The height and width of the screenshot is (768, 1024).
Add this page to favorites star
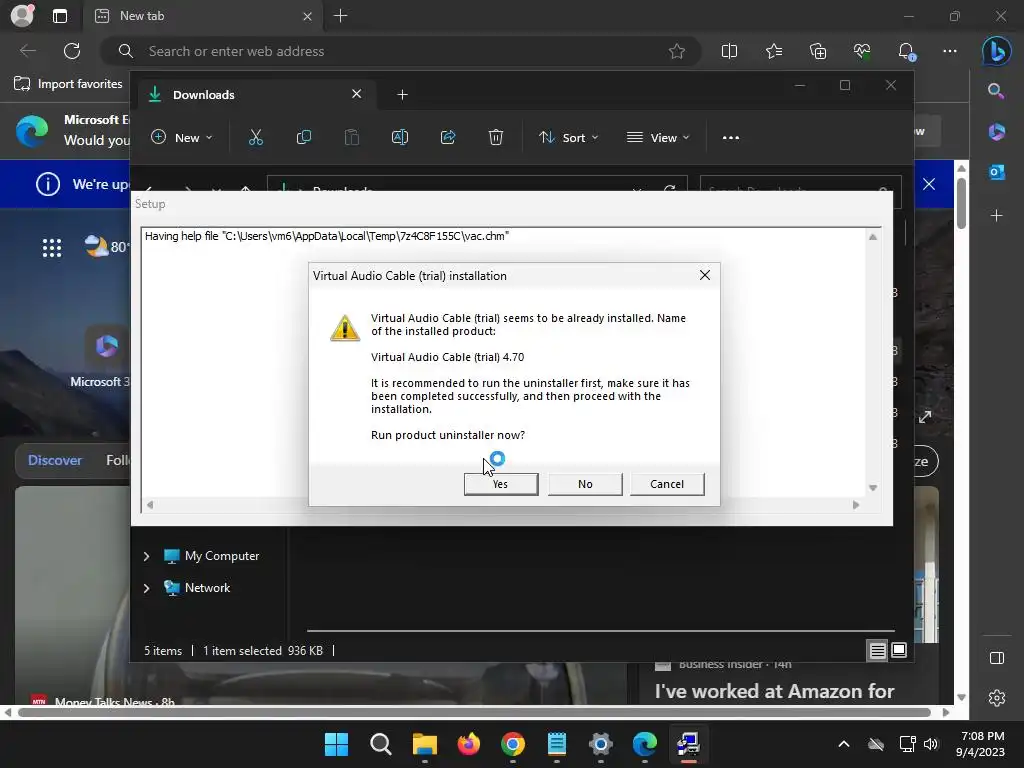click(677, 51)
